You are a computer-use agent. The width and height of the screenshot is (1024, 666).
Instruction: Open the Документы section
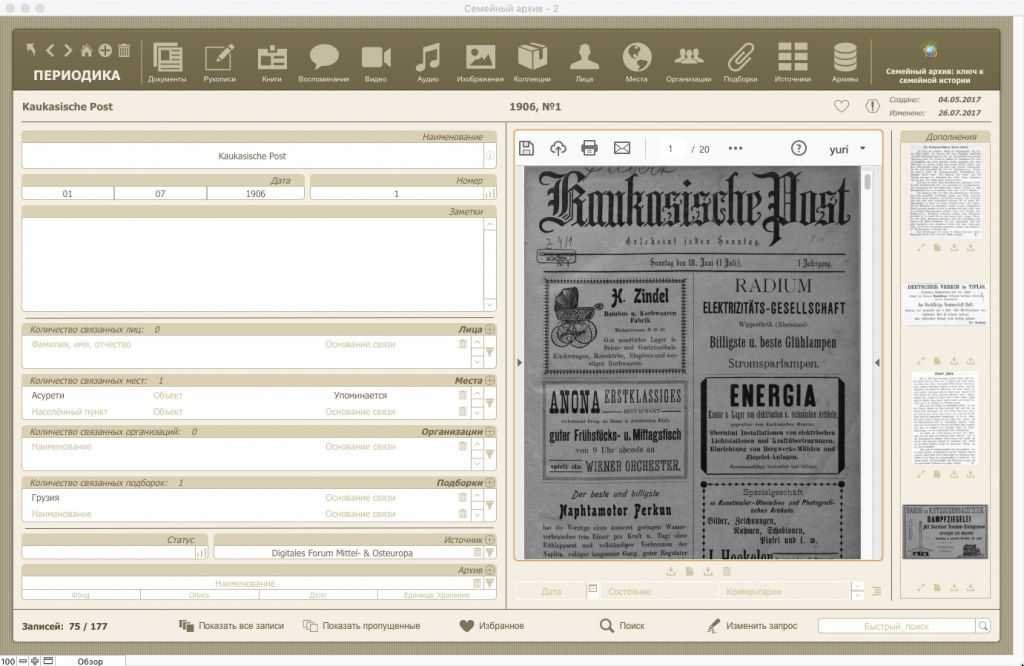(167, 63)
